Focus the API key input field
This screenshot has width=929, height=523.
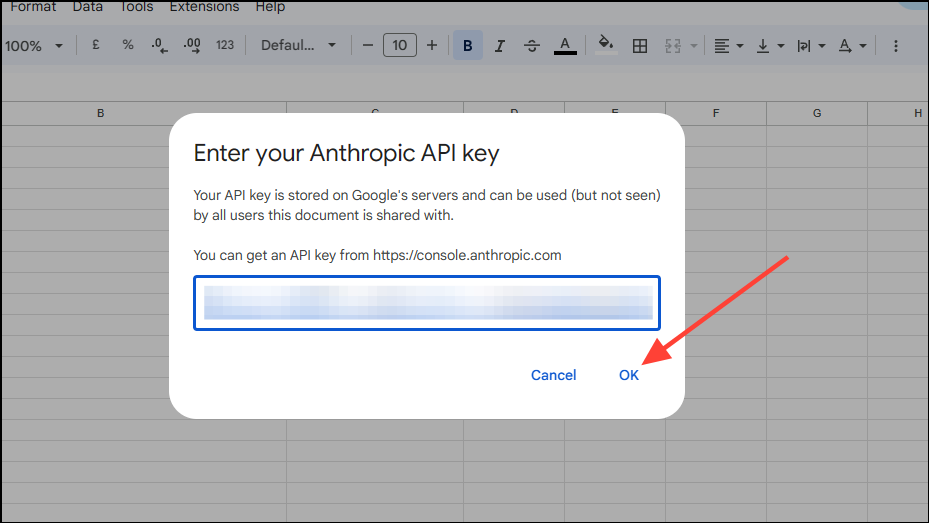pyautogui.click(x=427, y=303)
